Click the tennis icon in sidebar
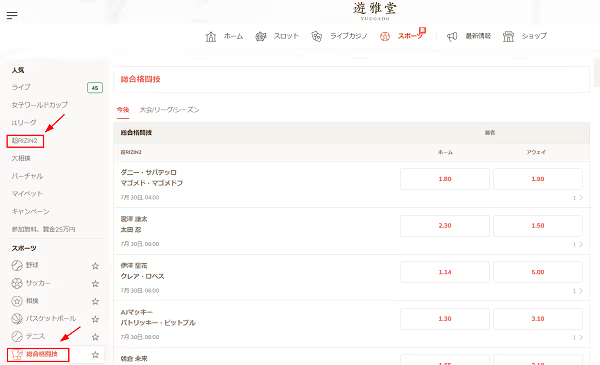This screenshot has width=600, height=365. click(17, 336)
